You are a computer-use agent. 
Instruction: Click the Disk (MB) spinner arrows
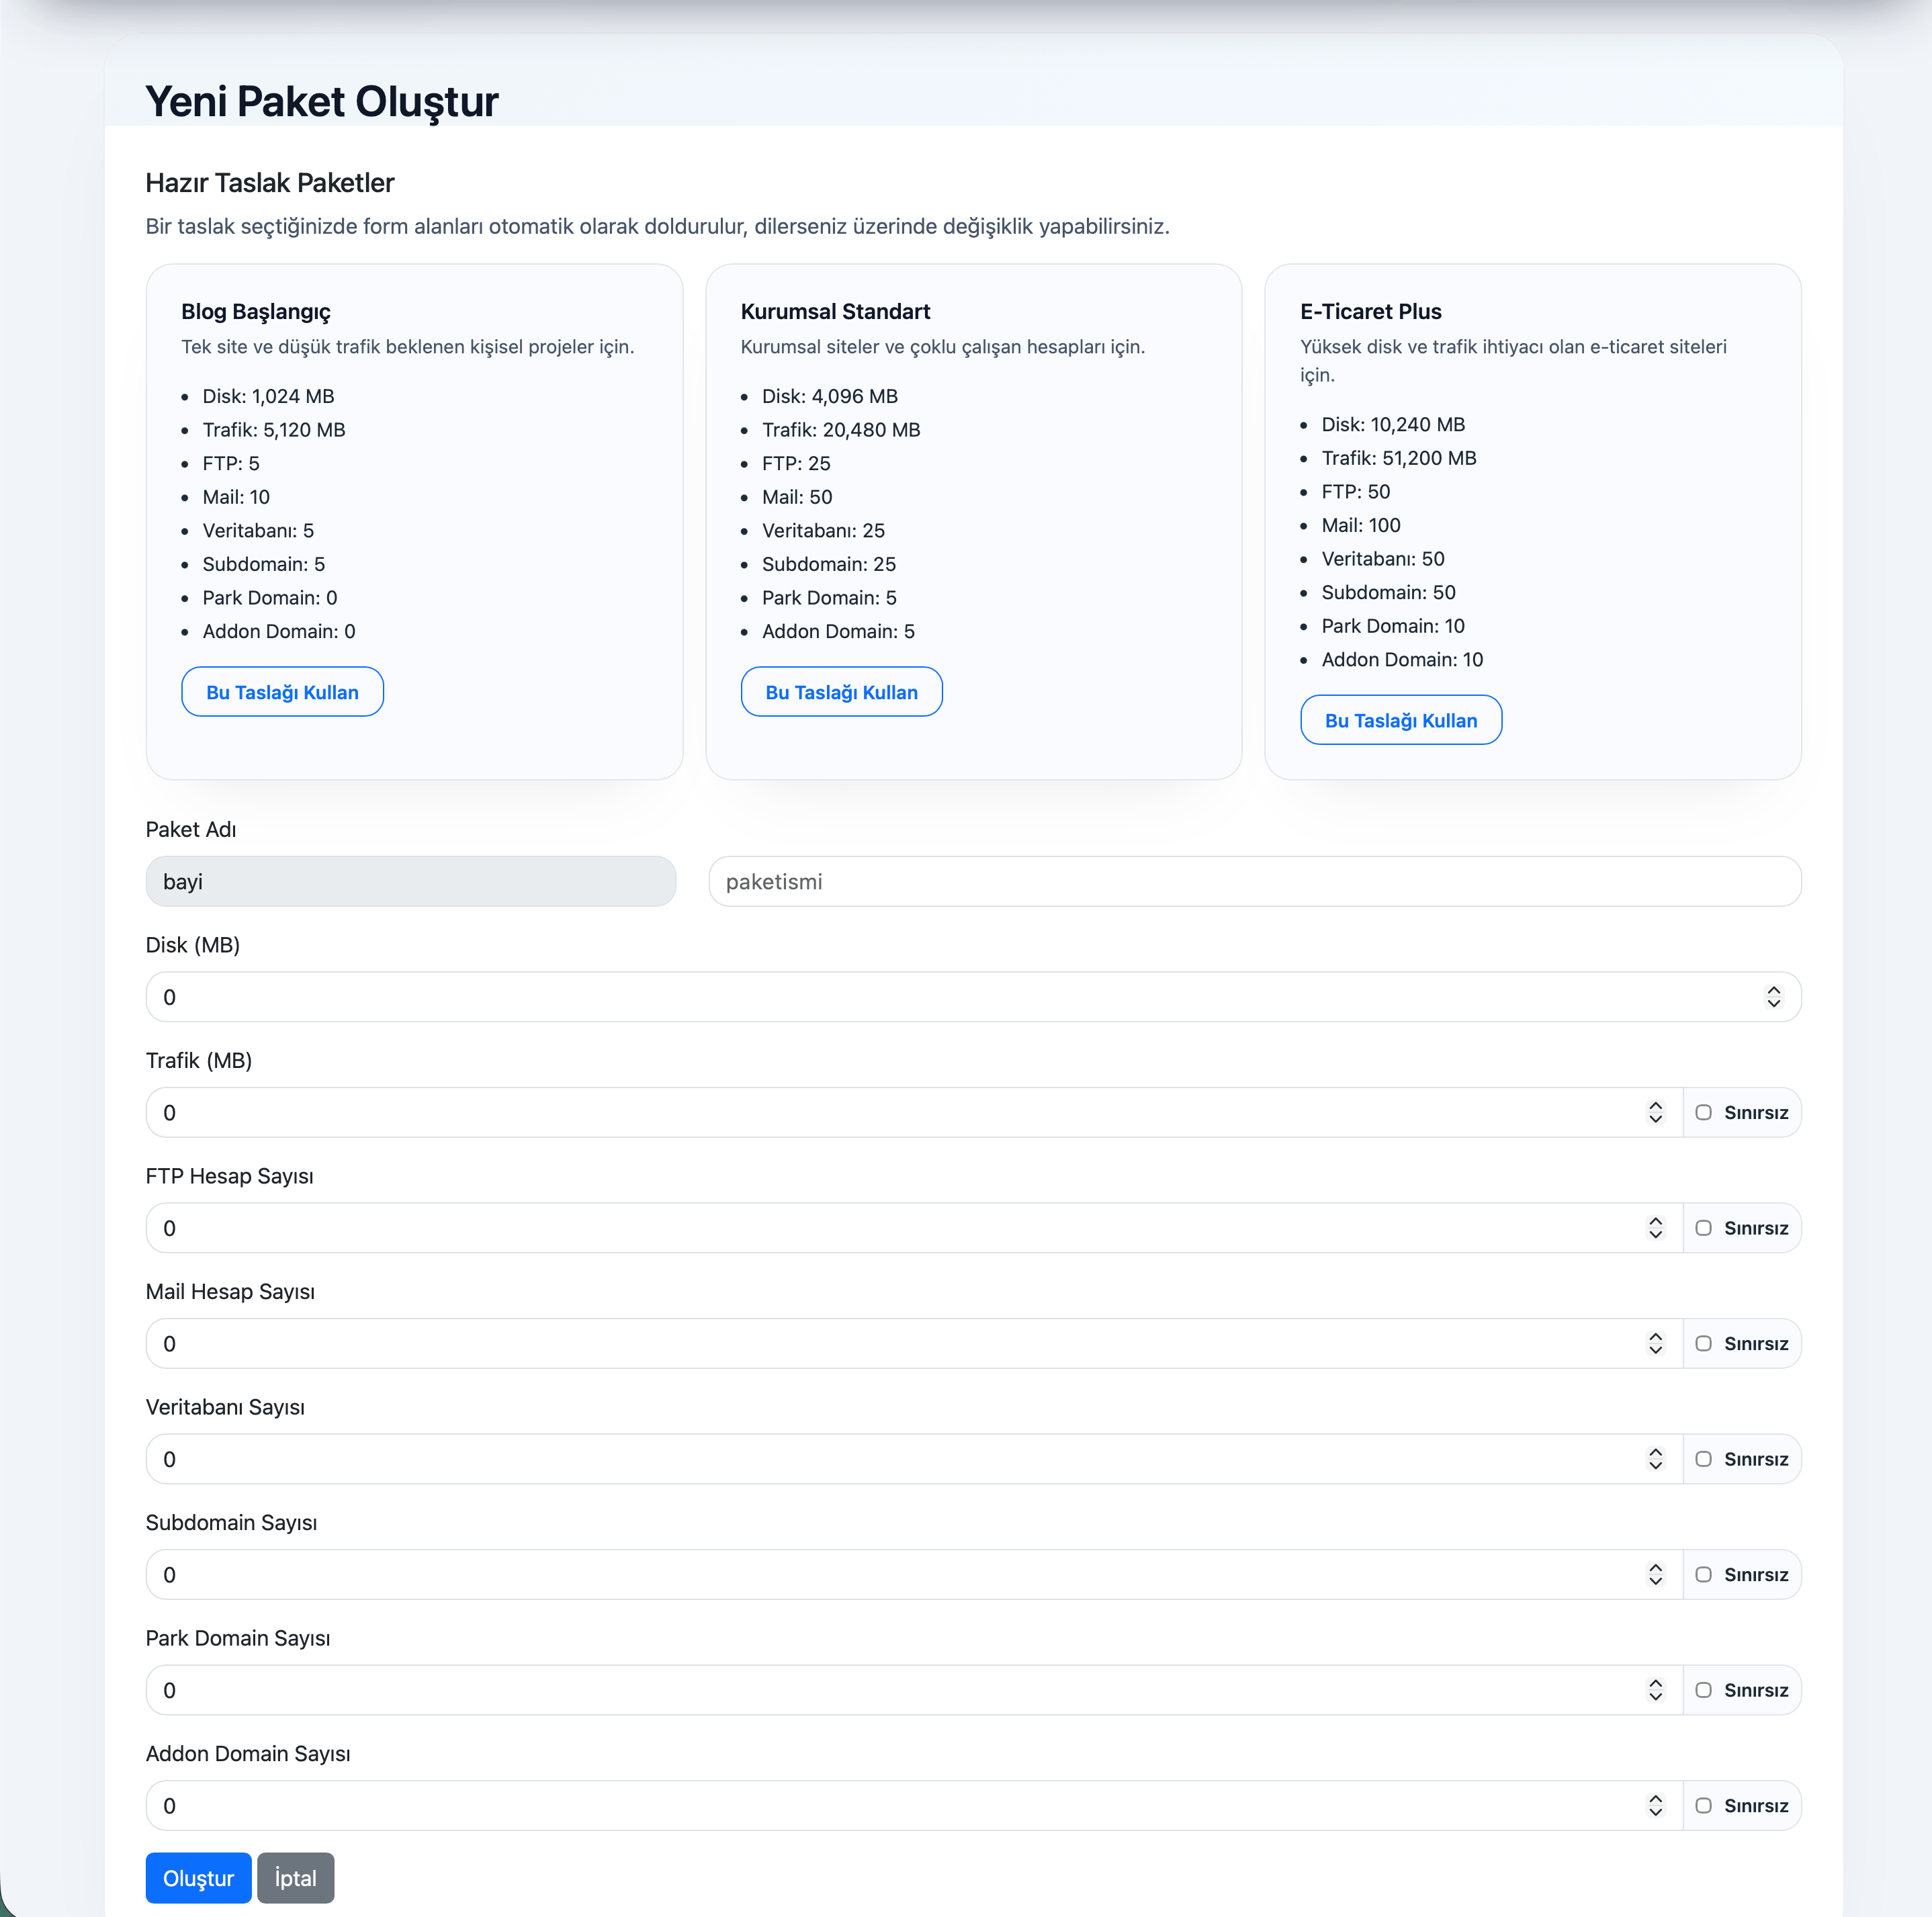[1773, 997]
